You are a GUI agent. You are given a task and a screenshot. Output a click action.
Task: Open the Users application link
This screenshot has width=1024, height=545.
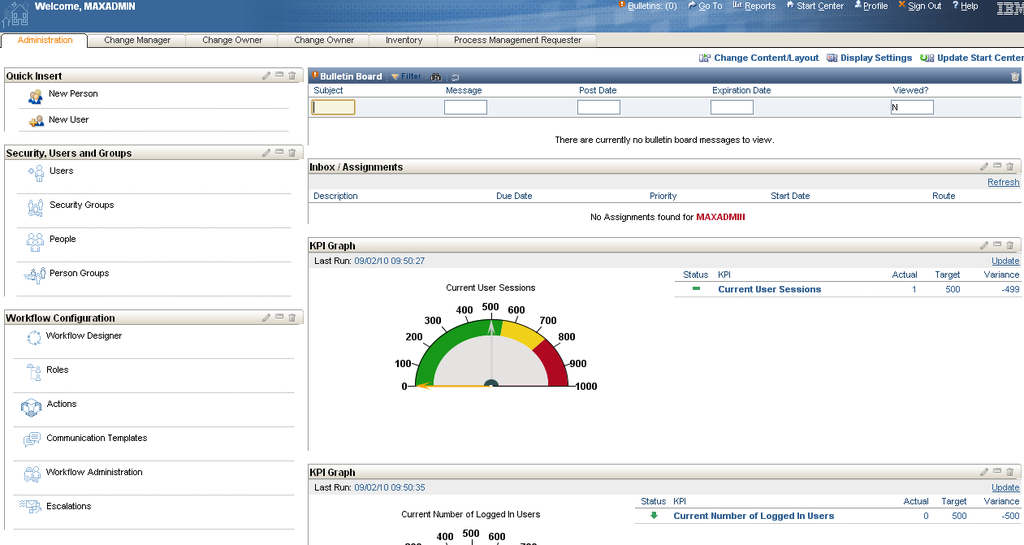(x=61, y=171)
